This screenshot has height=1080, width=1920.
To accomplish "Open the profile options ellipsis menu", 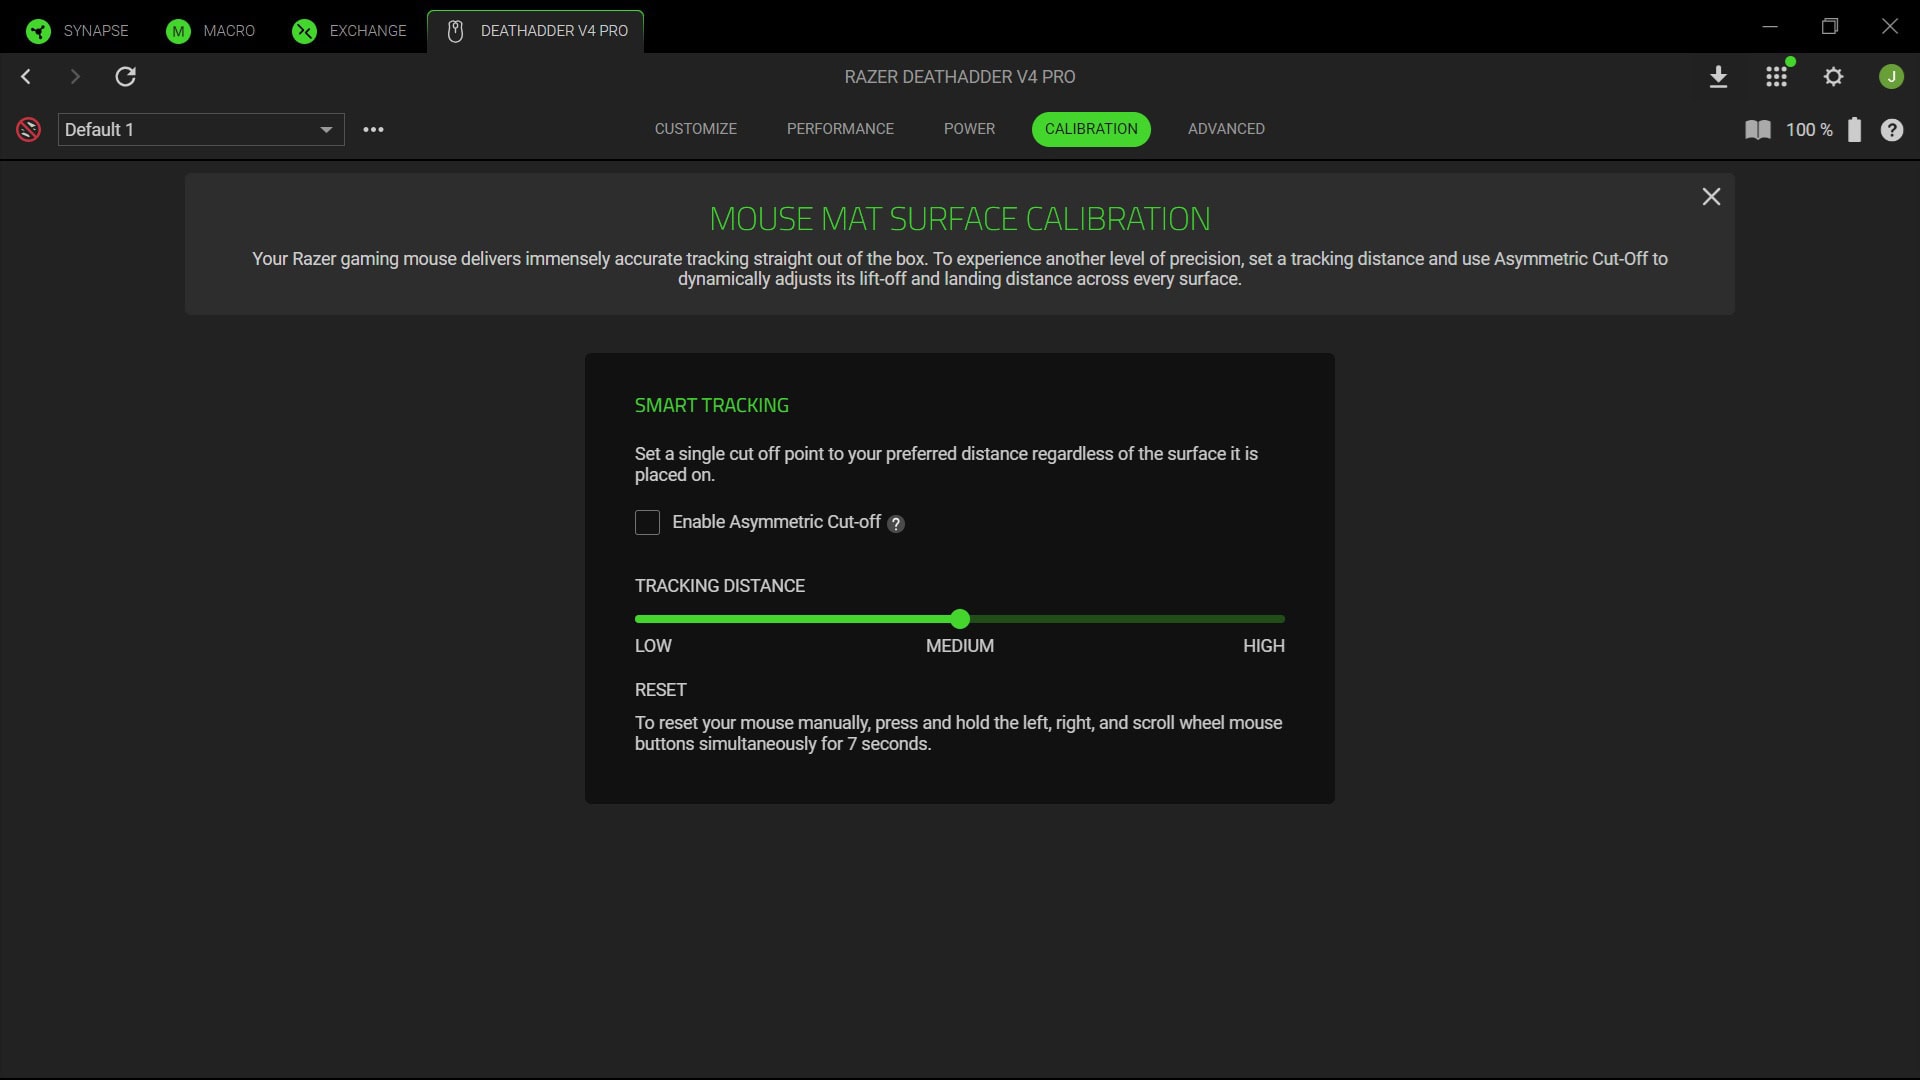I will [x=373, y=130].
